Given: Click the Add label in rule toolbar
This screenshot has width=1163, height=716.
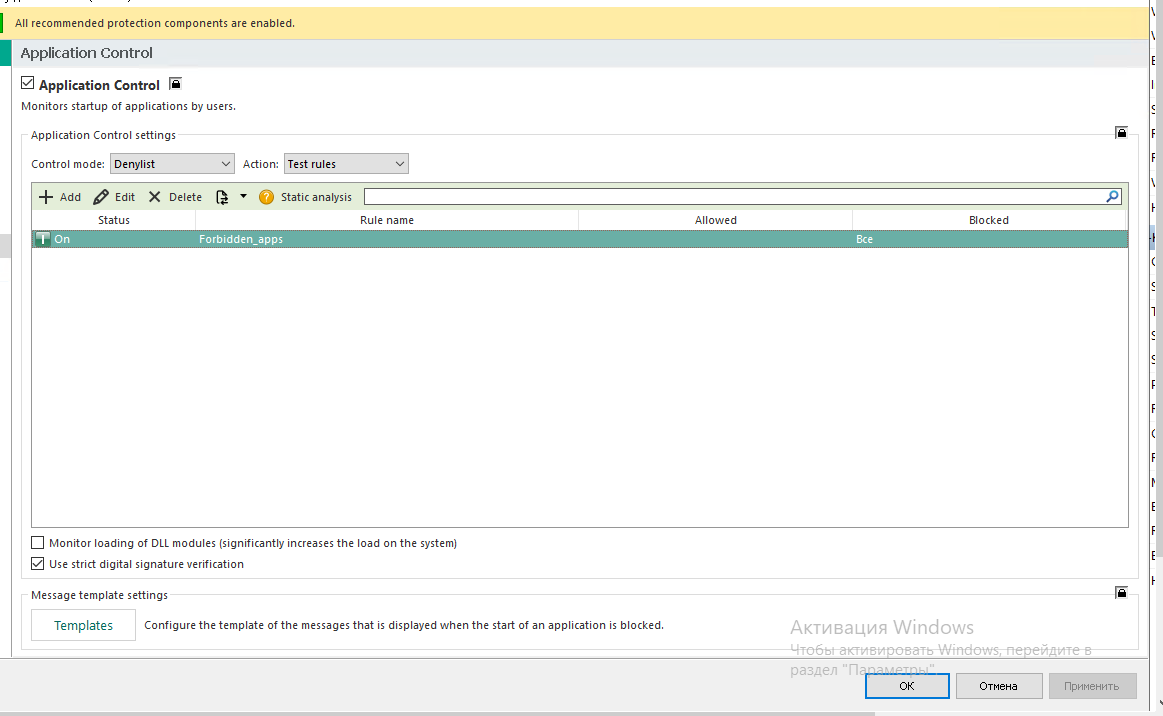Looking at the screenshot, I should coord(70,197).
